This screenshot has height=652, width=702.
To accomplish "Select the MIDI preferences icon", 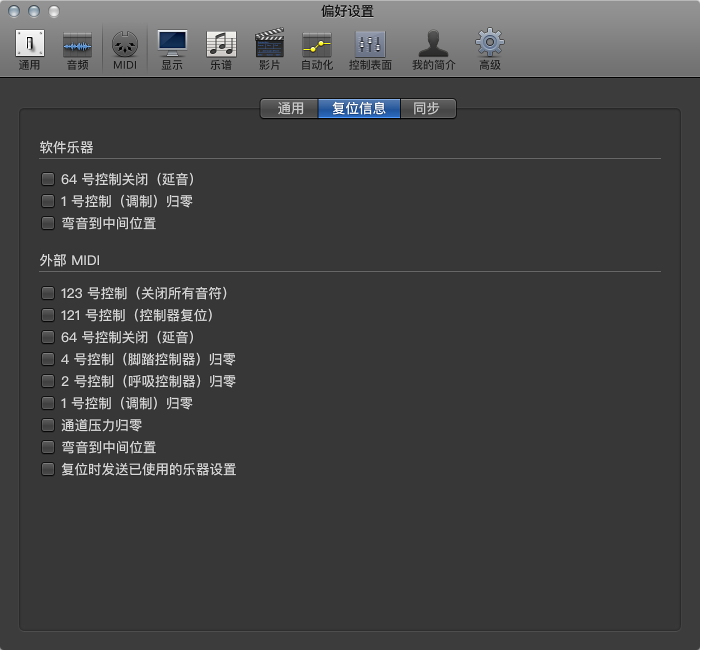I will tap(125, 50).
